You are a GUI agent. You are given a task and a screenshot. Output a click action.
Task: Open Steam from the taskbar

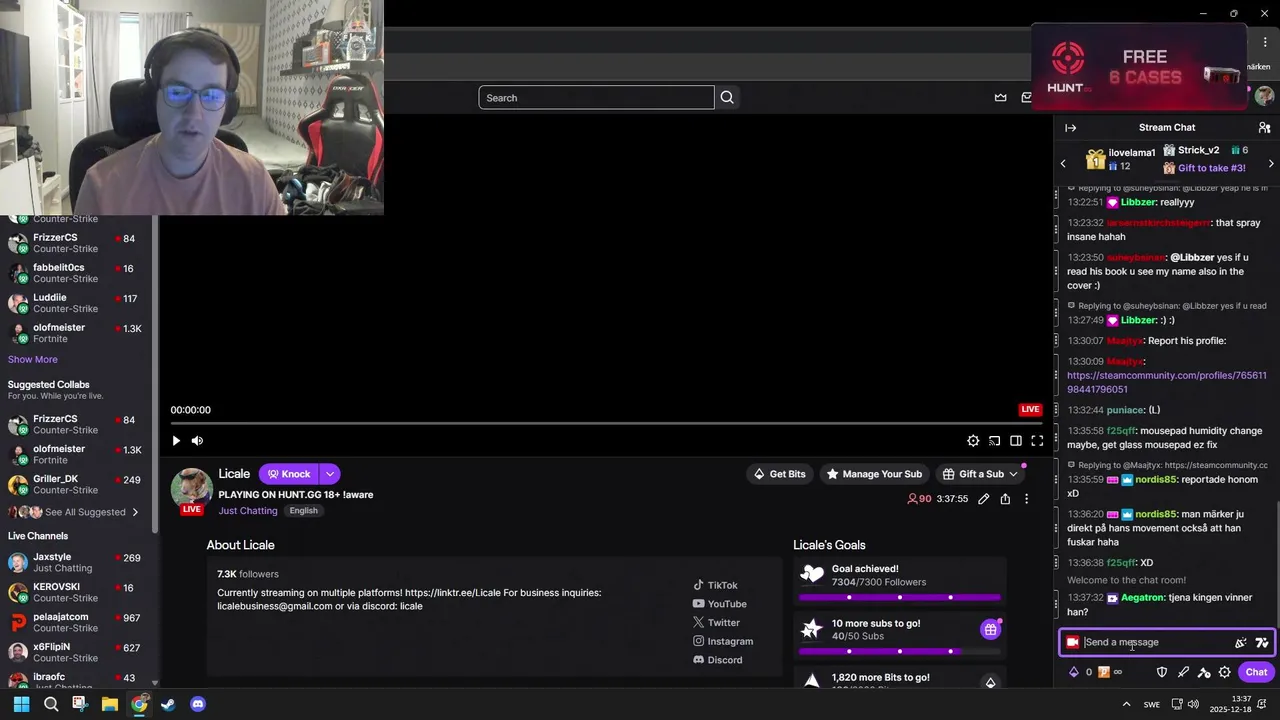pyautogui.click(x=168, y=704)
